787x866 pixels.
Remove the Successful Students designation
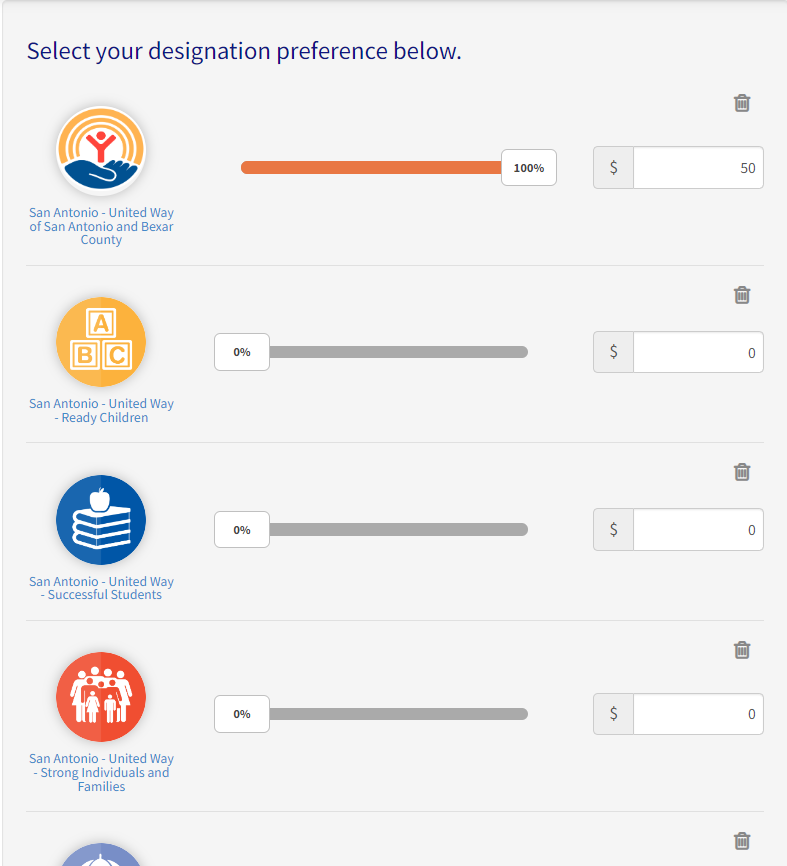click(x=742, y=472)
